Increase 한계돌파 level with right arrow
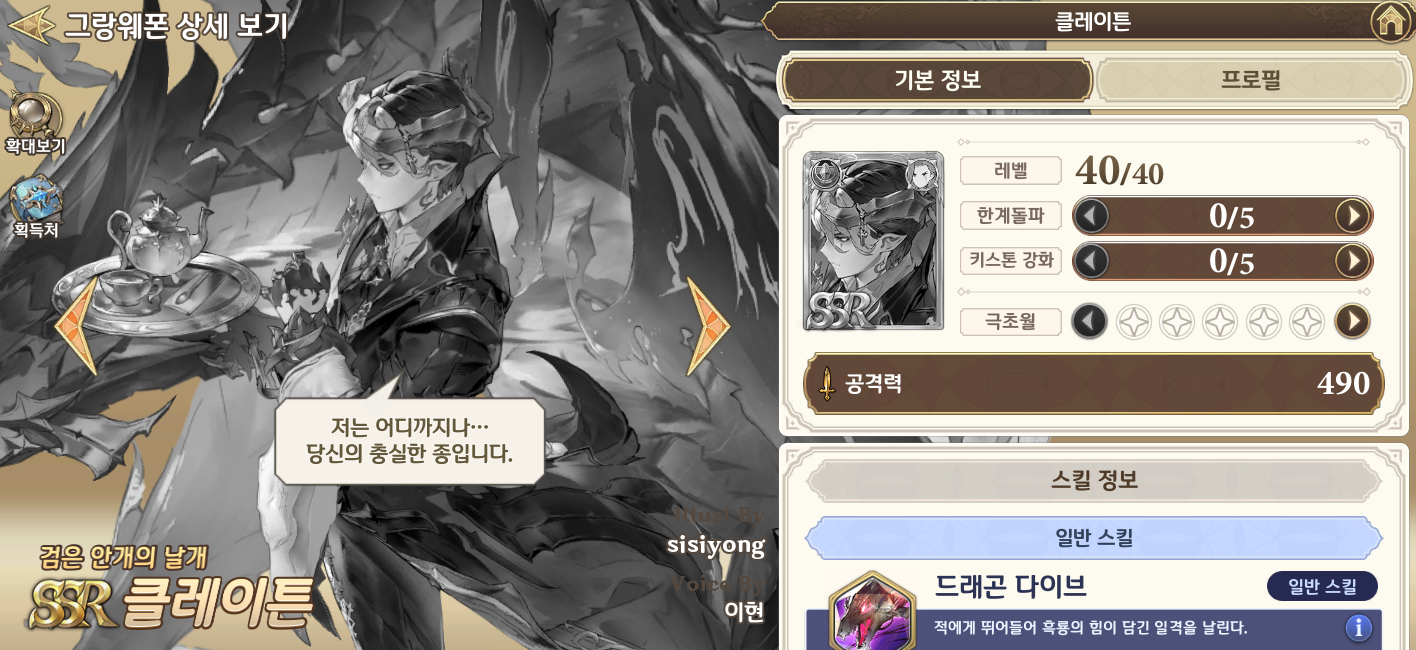Screen dimensions: 1416x650 (1352, 215)
